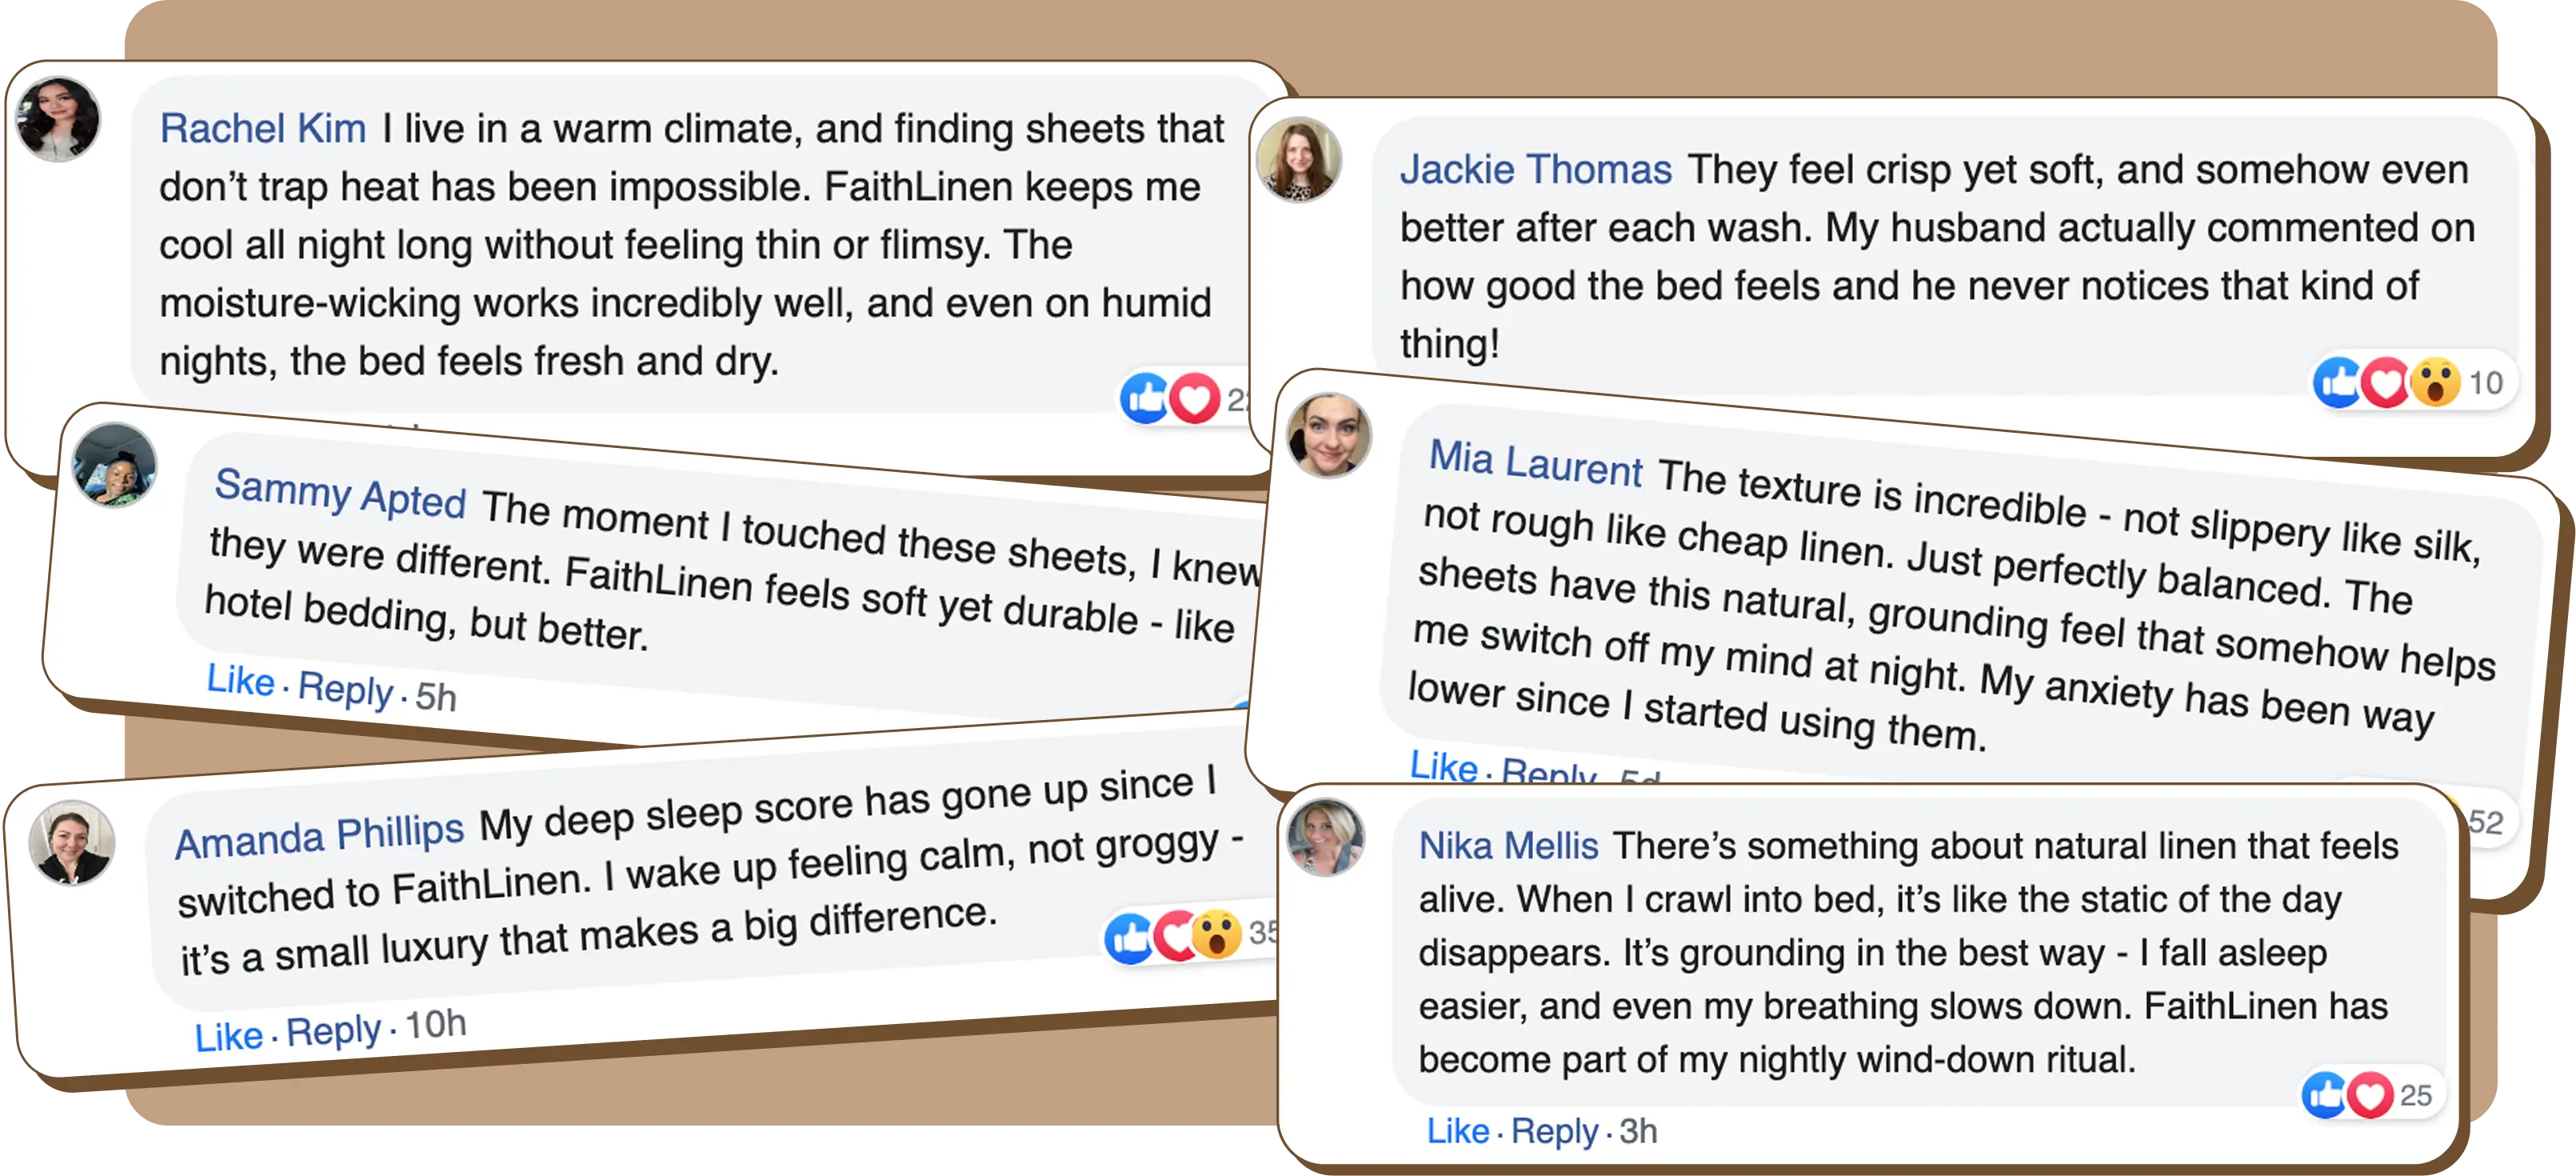
Task: Click the heart reaction on Jackie Thomas's comment
Action: [2385, 383]
